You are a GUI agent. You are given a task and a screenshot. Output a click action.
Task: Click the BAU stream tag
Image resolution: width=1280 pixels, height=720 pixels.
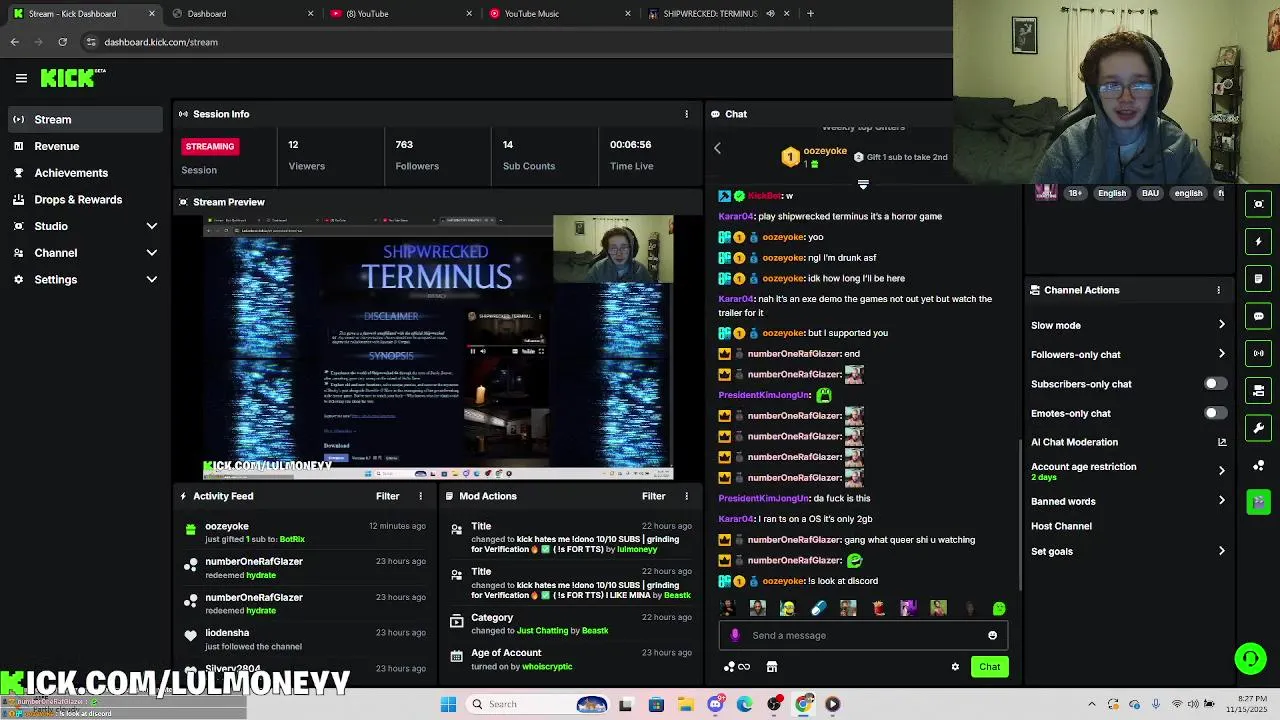tap(1150, 193)
